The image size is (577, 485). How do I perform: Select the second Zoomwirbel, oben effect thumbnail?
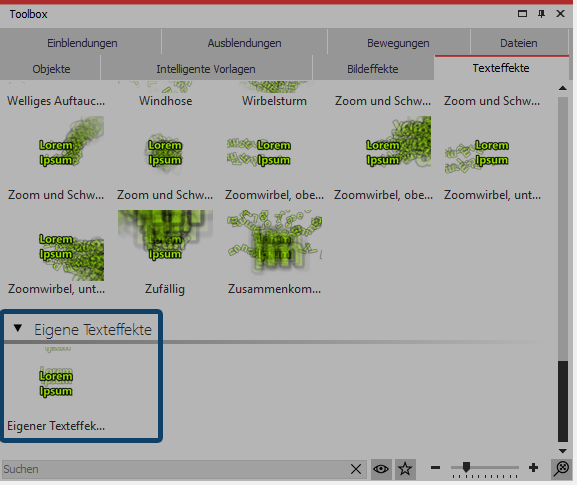(x=383, y=151)
